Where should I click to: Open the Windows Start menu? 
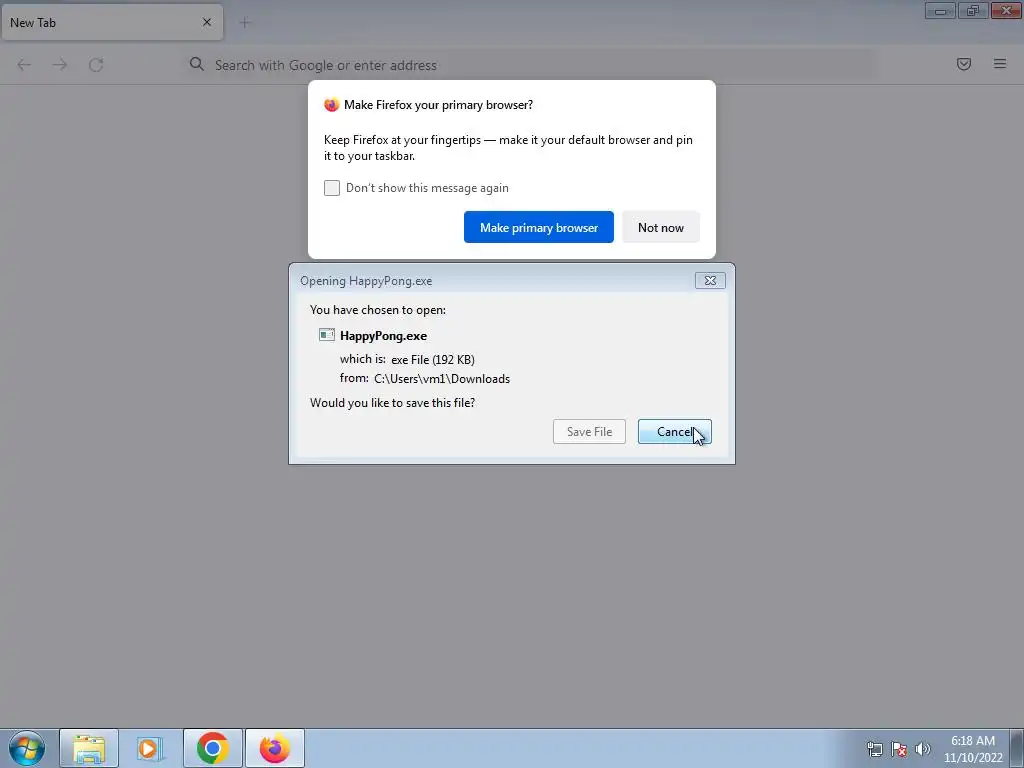[x=27, y=748]
